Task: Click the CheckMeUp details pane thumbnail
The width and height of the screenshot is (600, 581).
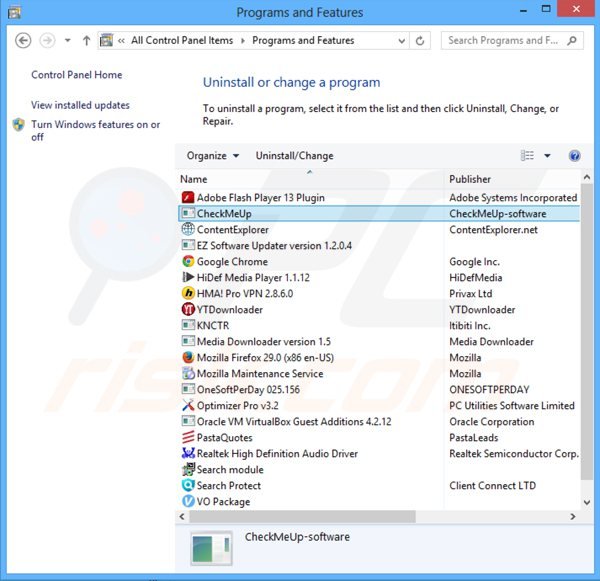Action: click(211, 548)
